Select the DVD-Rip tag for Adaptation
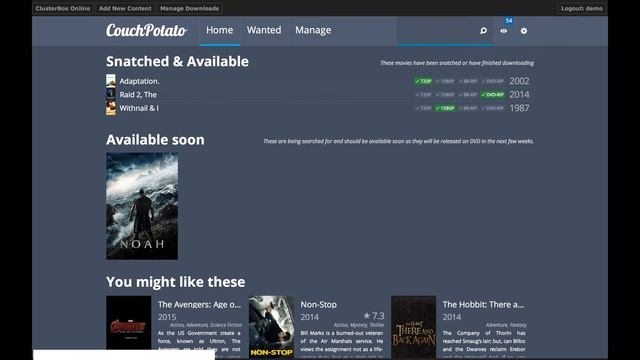This screenshot has height=360, width=640. 493,81
